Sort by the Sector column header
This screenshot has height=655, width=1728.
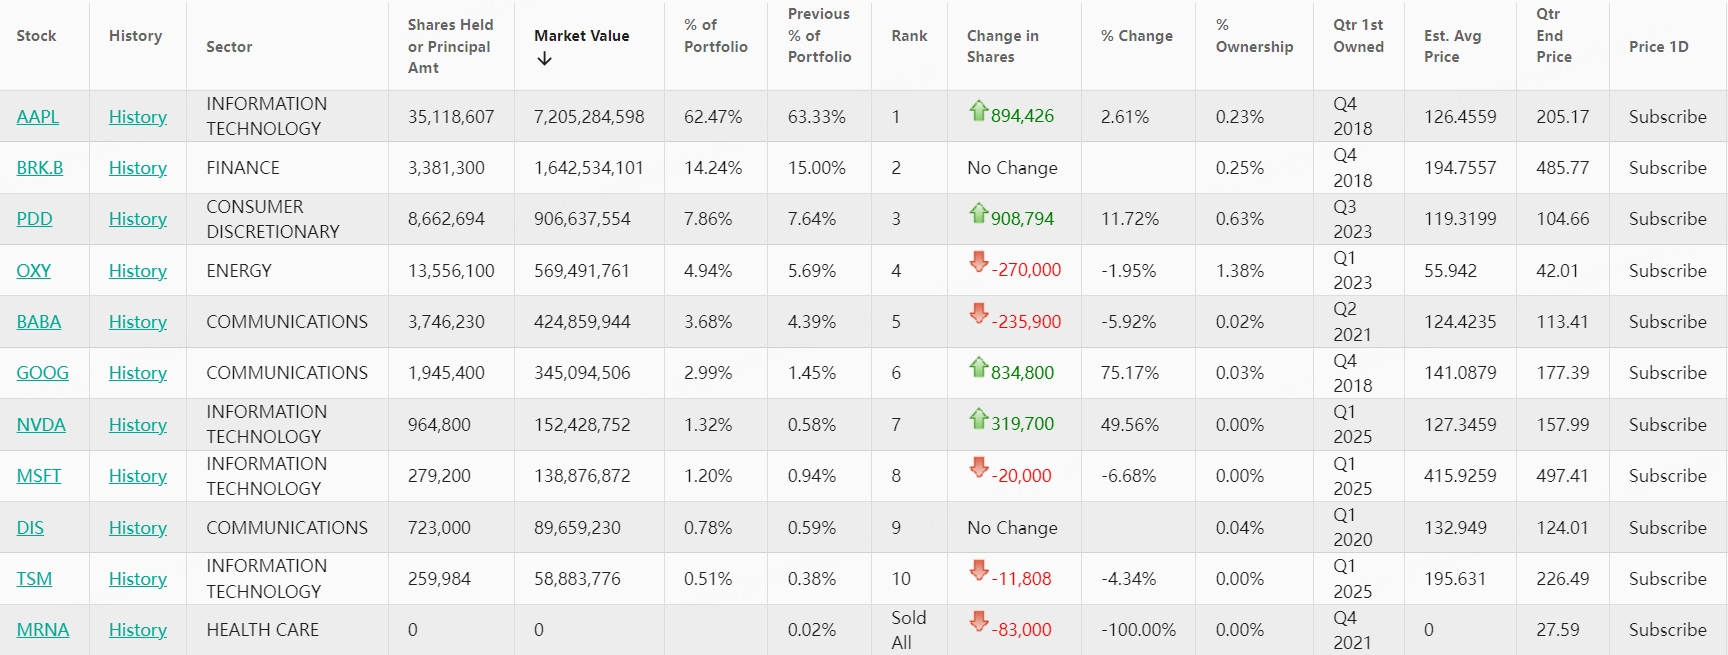pyautogui.click(x=229, y=47)
